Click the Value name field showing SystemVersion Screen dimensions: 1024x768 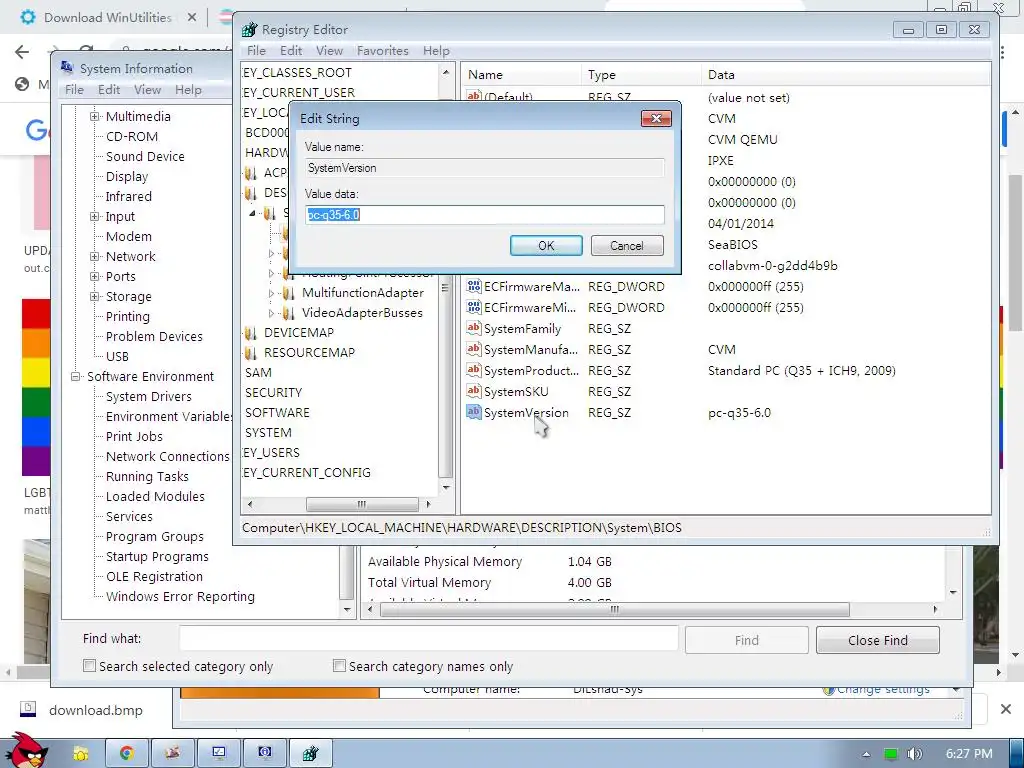485,168
